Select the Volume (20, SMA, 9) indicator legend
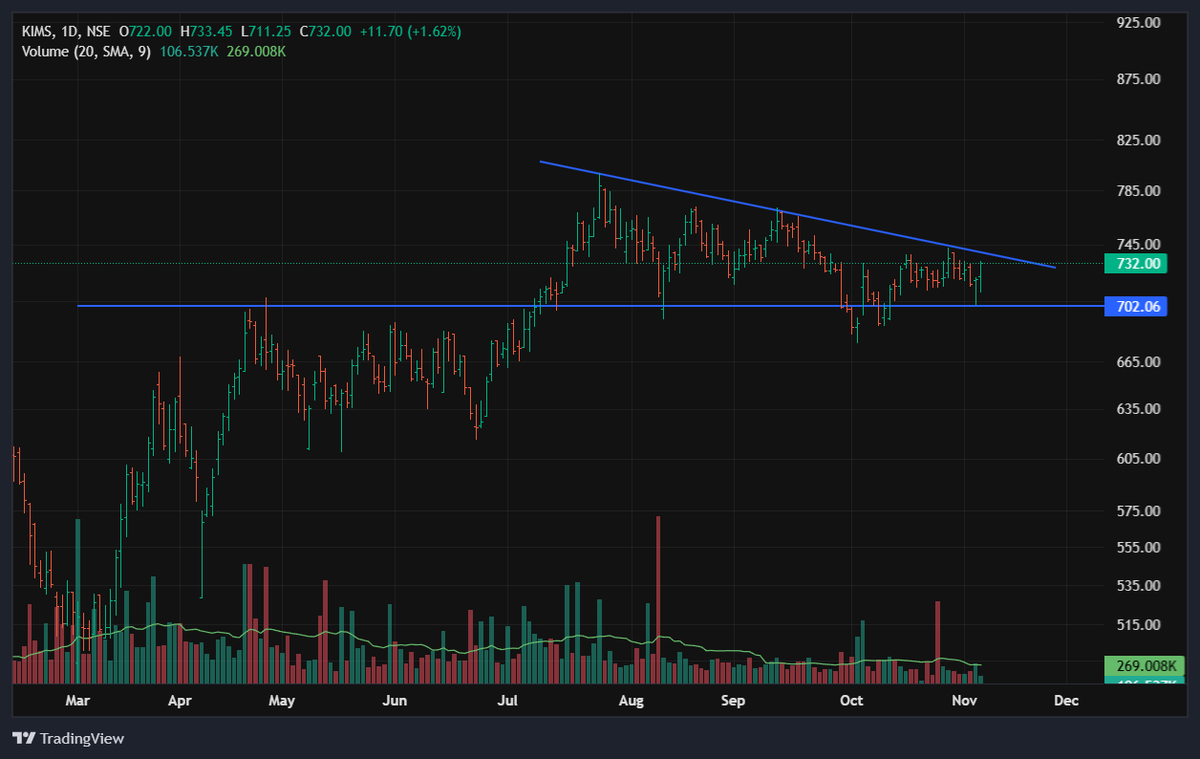This screenshot has width=1200, height=759. pos(86,51)
